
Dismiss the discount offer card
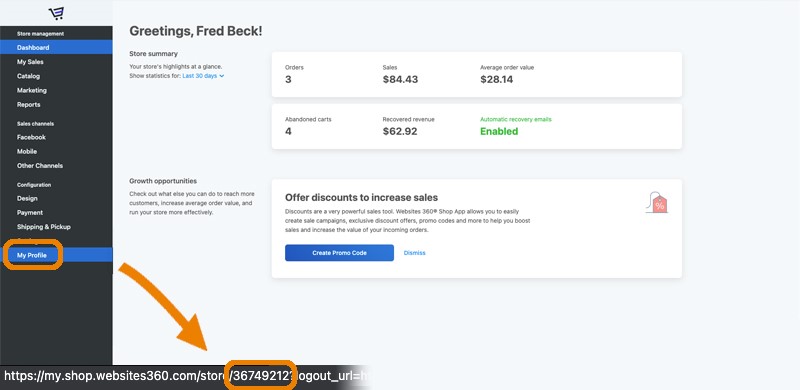point(414,253)
